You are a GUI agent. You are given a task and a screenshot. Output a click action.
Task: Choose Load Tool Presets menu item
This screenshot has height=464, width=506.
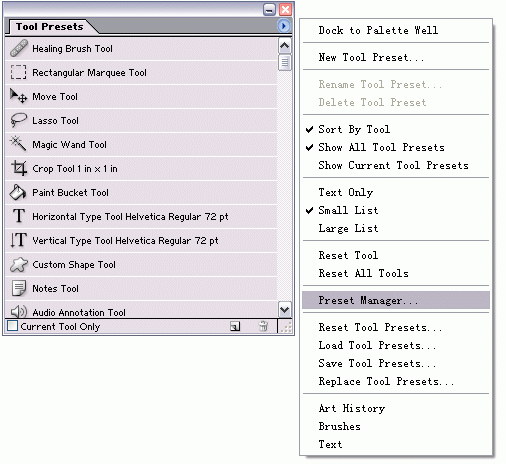pyautogui.click(x=377, y=345)
